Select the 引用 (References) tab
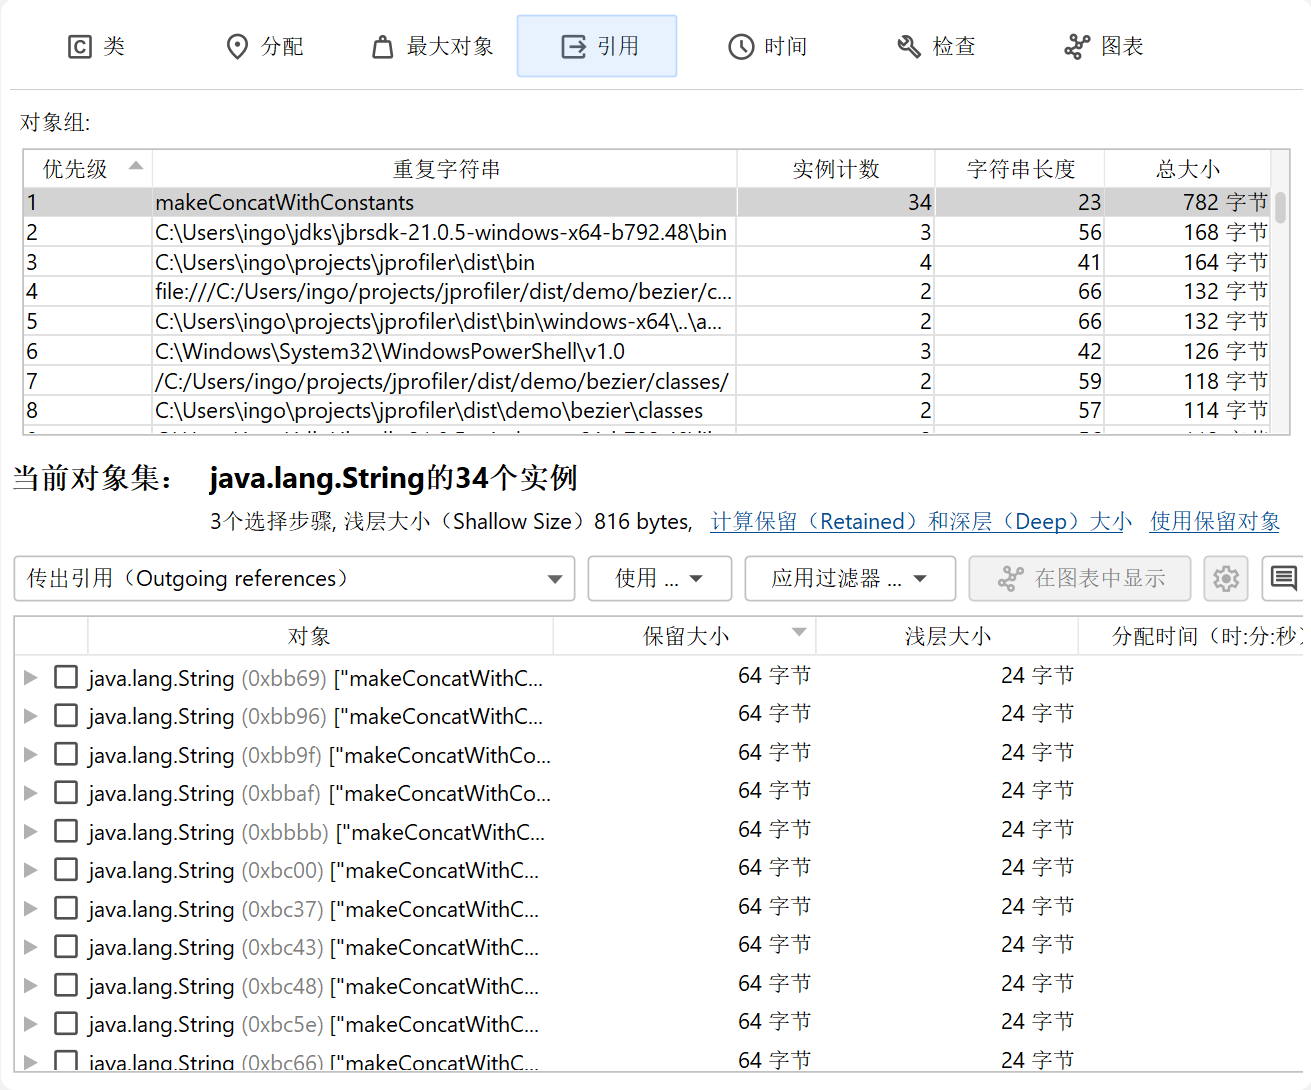Image resolution: width=1311 pixels, height=1090 pixels. 597,47
